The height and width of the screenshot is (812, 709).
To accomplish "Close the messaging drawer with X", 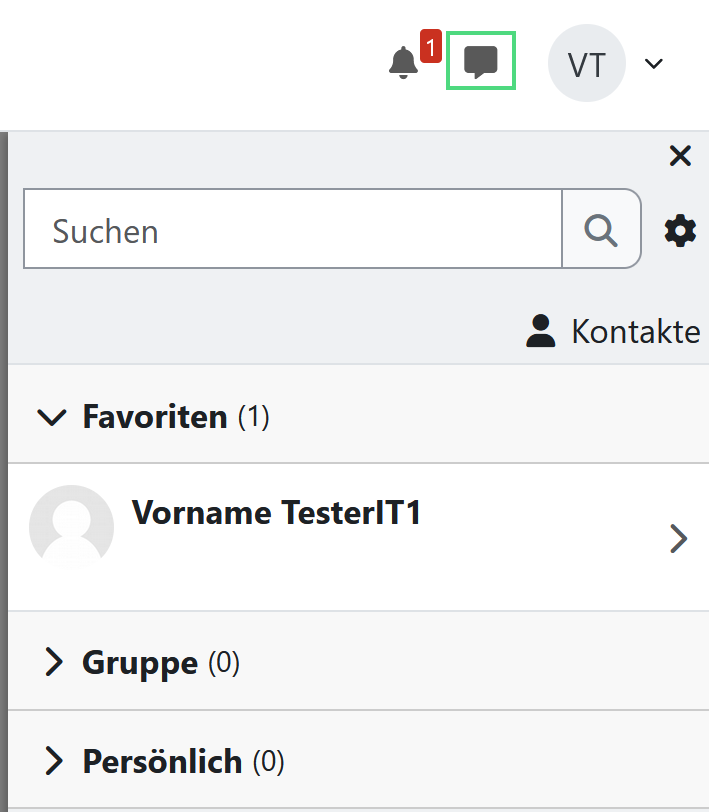I will point(680,156).
